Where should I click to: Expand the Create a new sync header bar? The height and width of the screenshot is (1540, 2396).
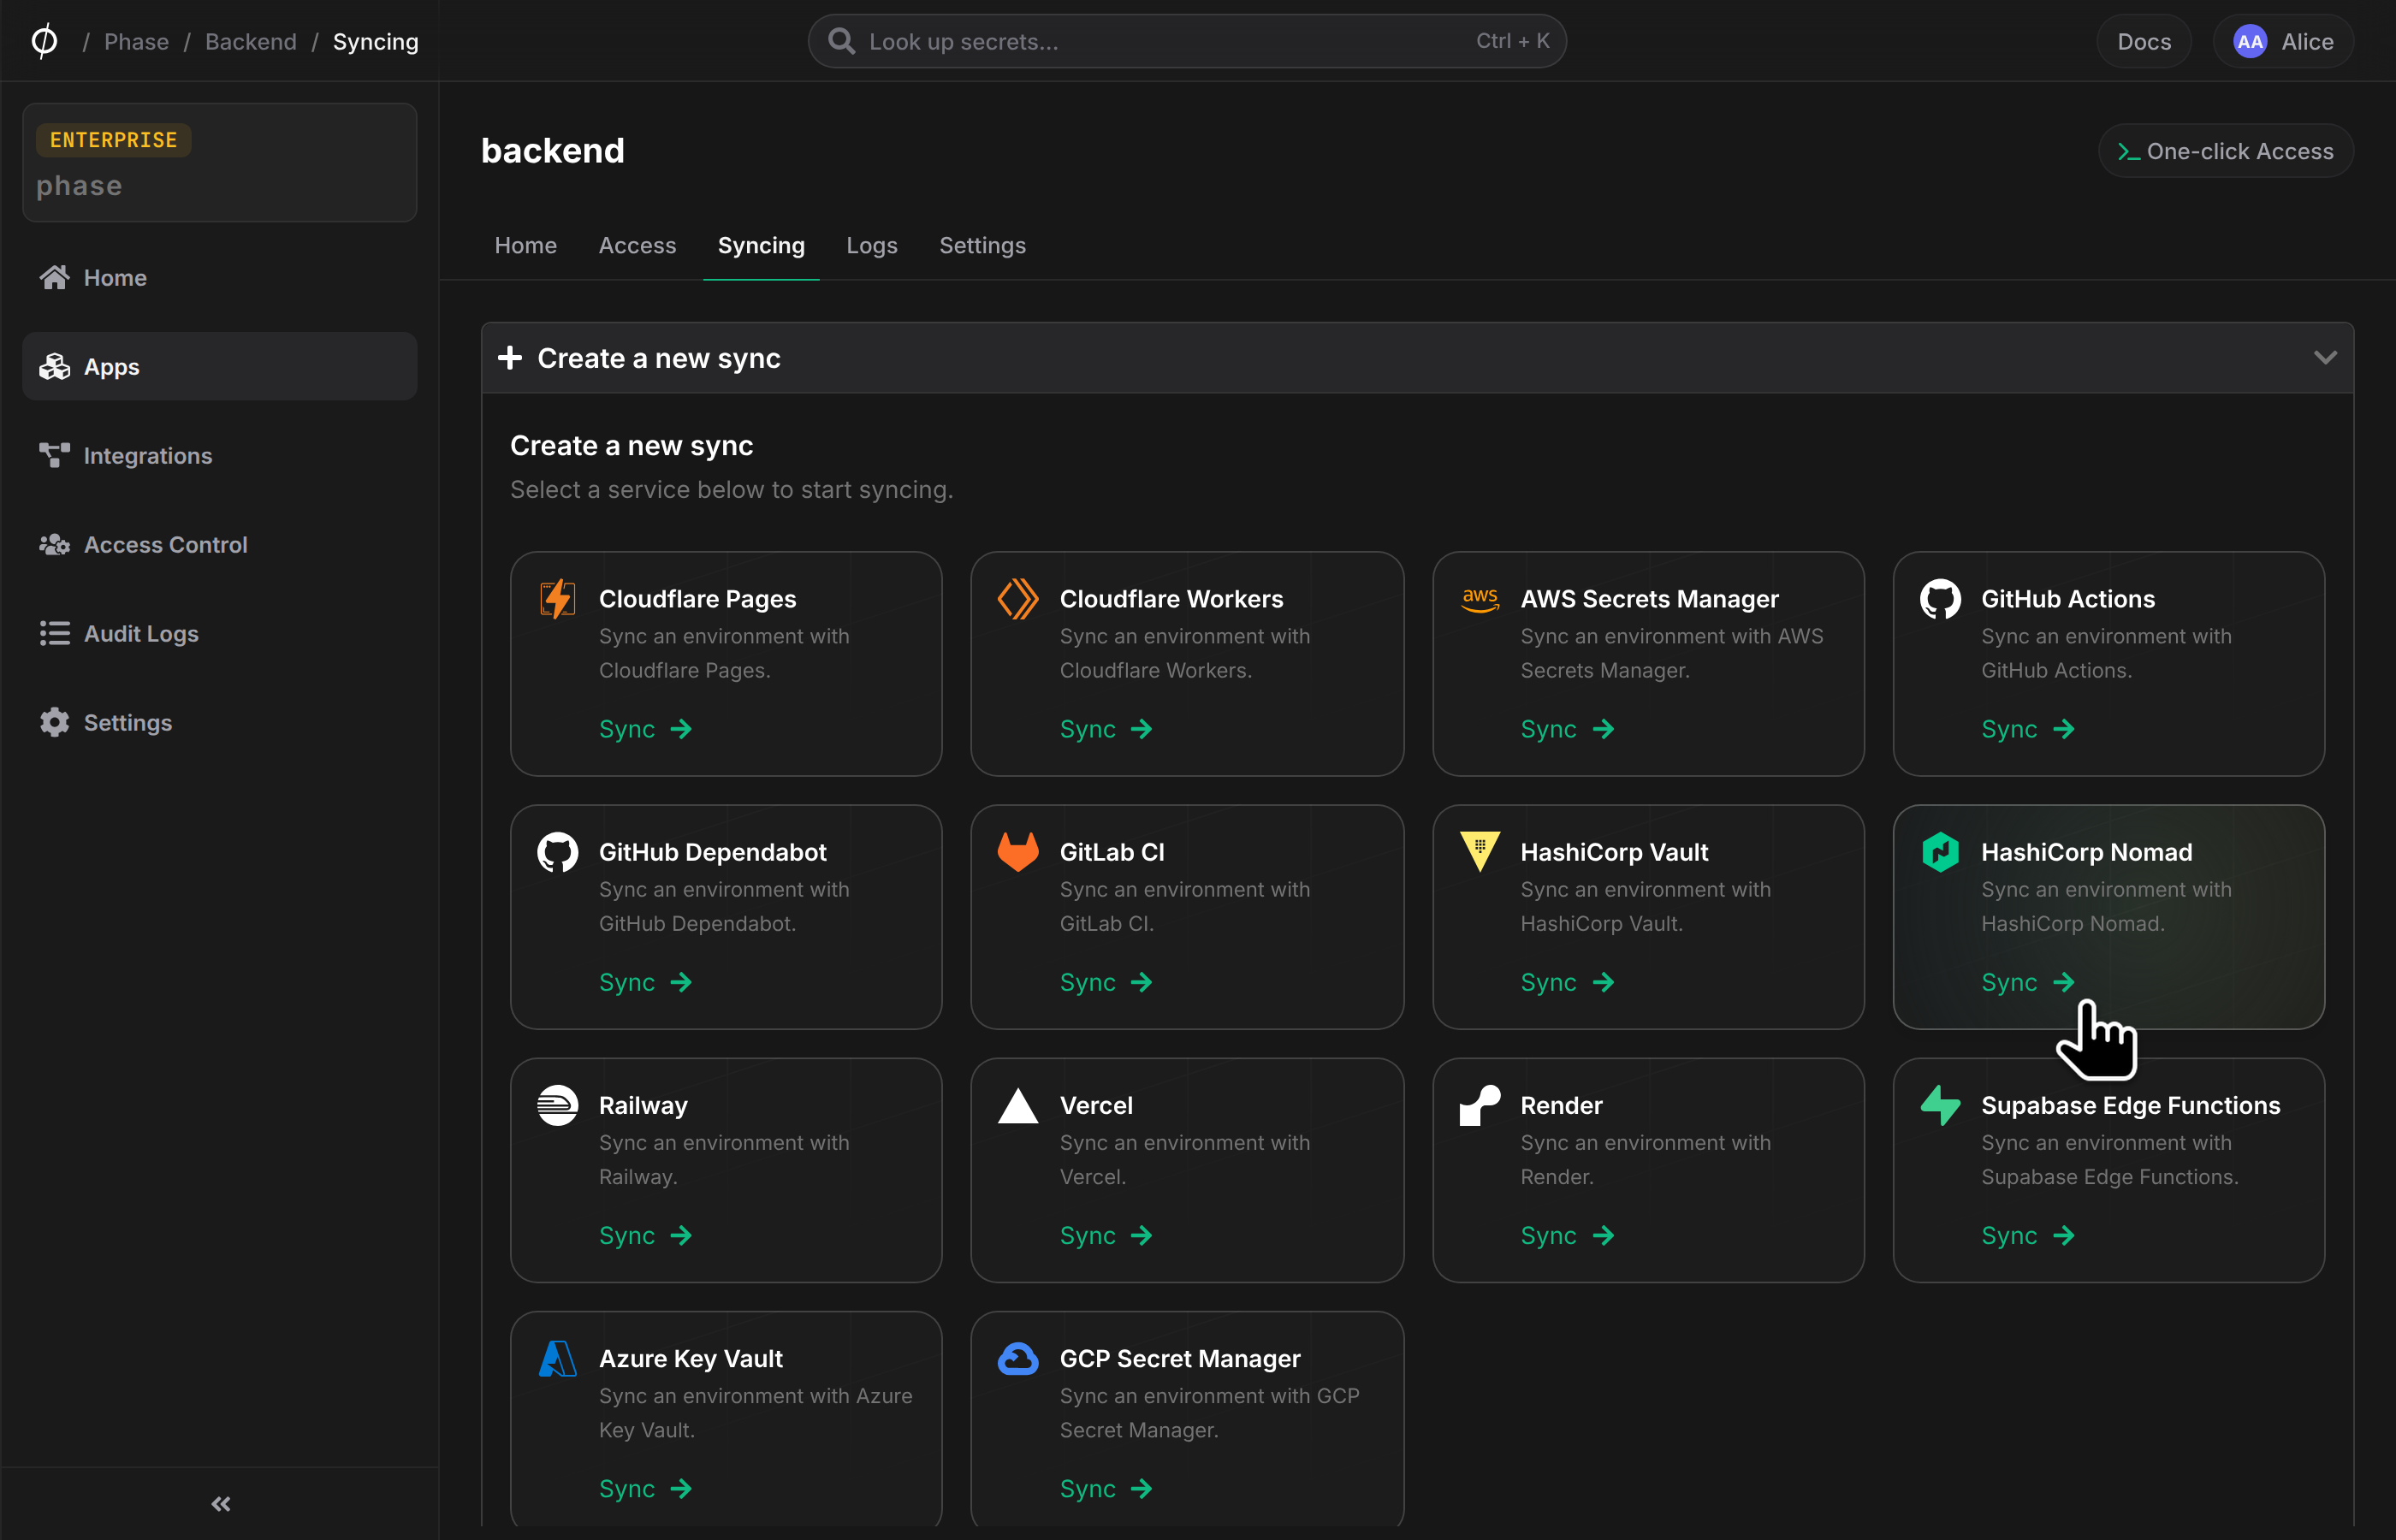[1417, 358]
